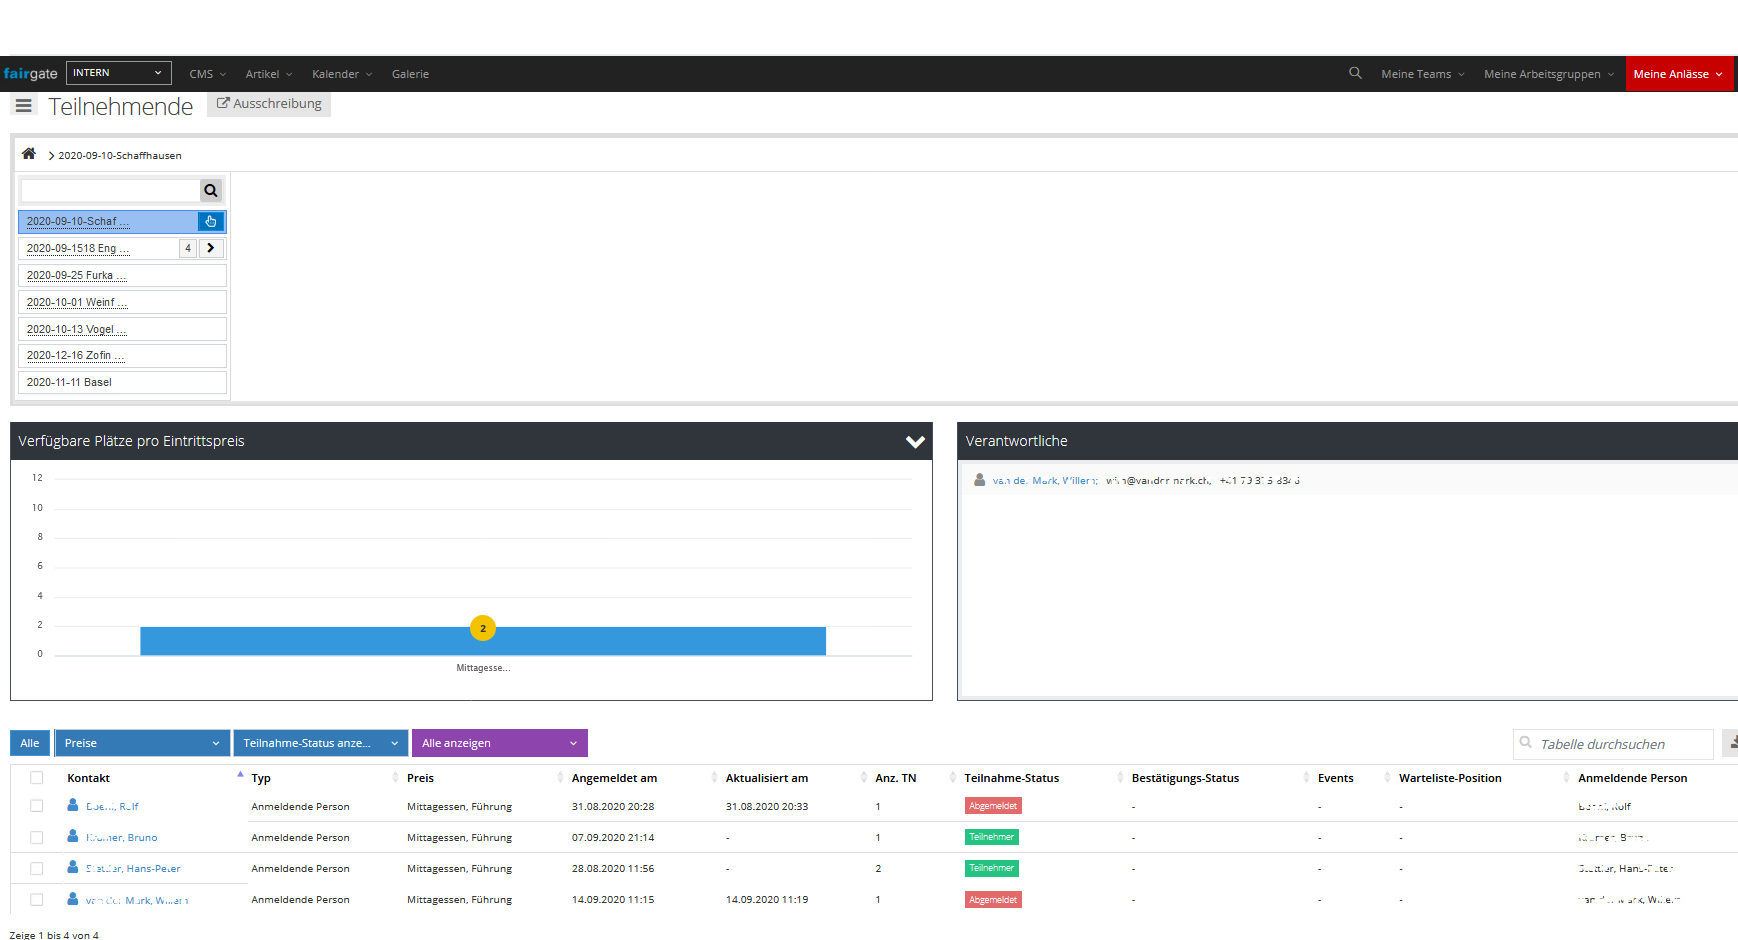Open the Preise filter dropdown

tap(142, 743)
